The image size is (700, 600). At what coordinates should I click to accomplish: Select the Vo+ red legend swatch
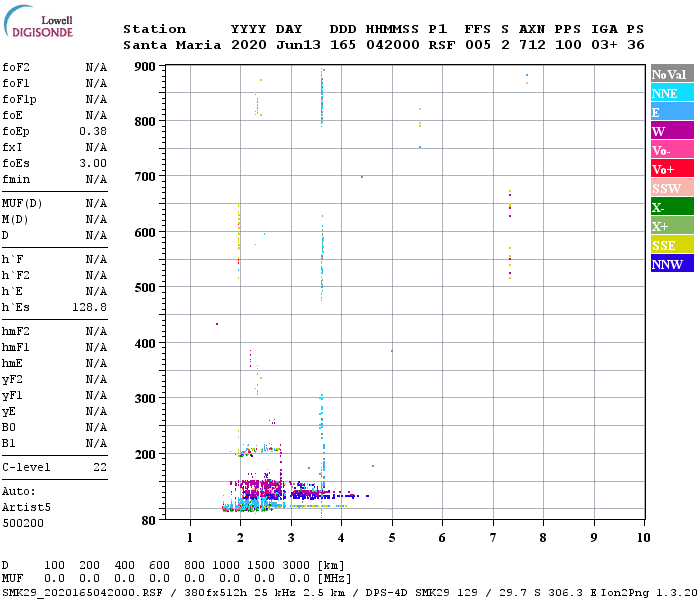pyautogui.click(x=672, y=168)
